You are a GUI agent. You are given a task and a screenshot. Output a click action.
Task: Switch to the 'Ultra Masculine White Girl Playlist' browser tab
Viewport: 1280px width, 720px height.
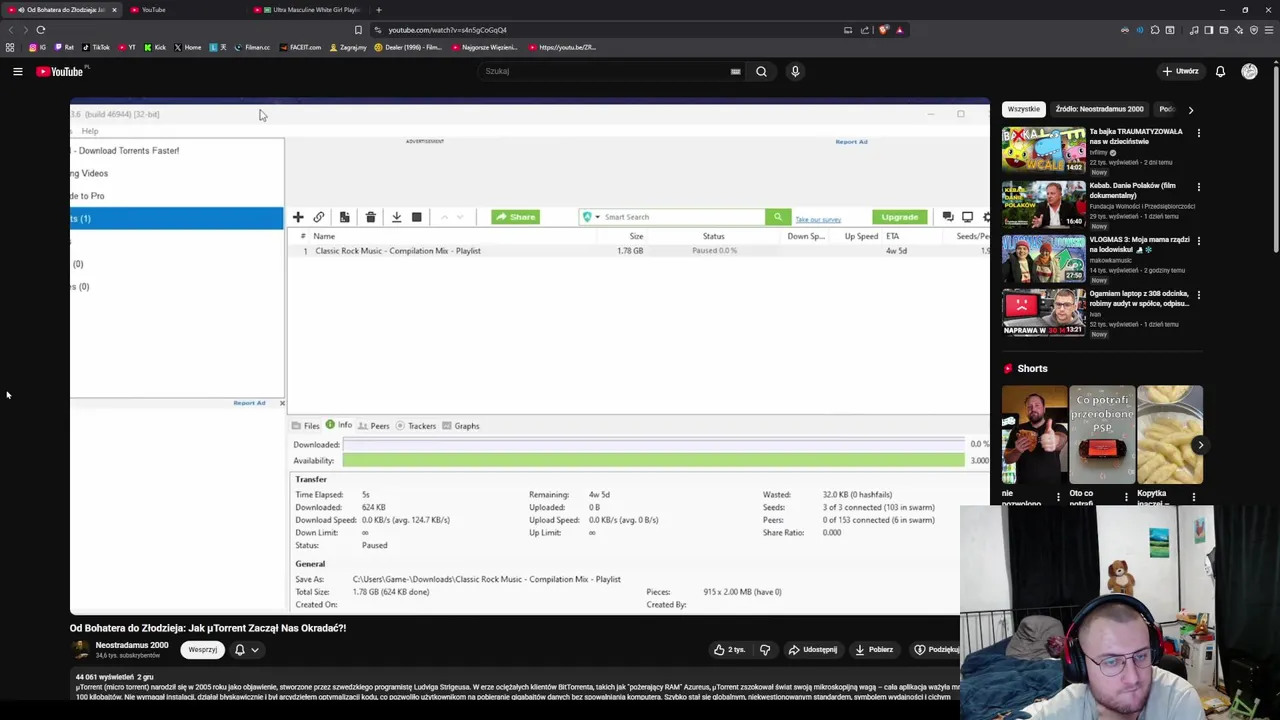[310, 10]
